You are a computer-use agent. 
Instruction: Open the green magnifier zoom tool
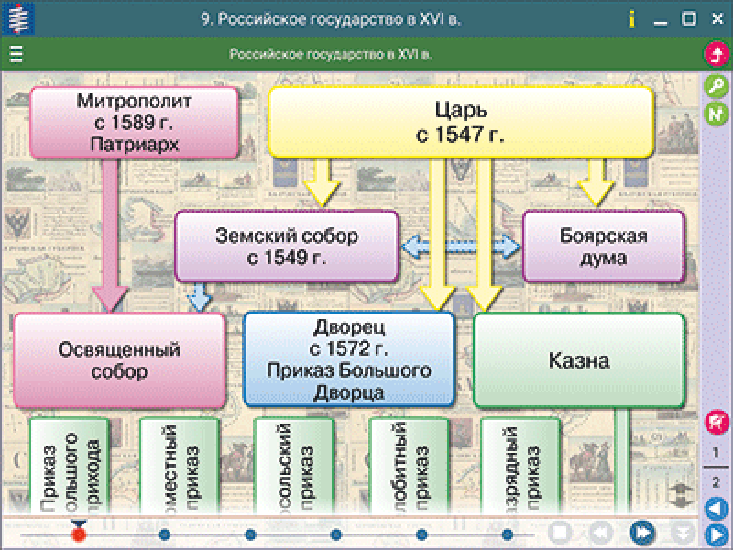(717, 86)
